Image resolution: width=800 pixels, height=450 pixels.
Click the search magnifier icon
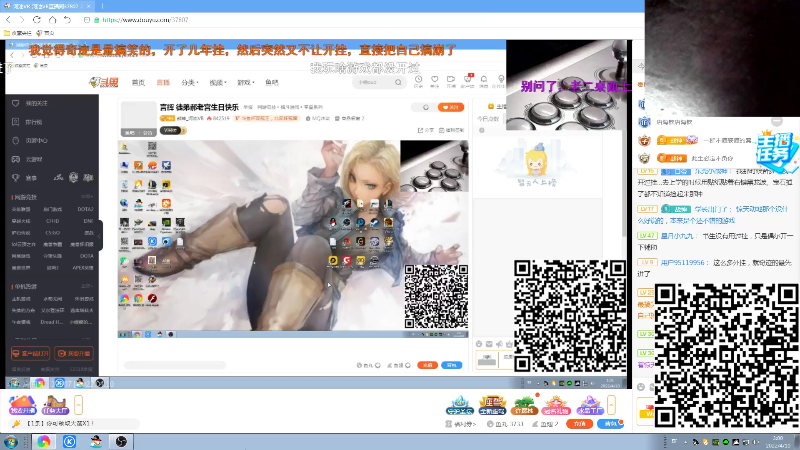click(398, 82)
